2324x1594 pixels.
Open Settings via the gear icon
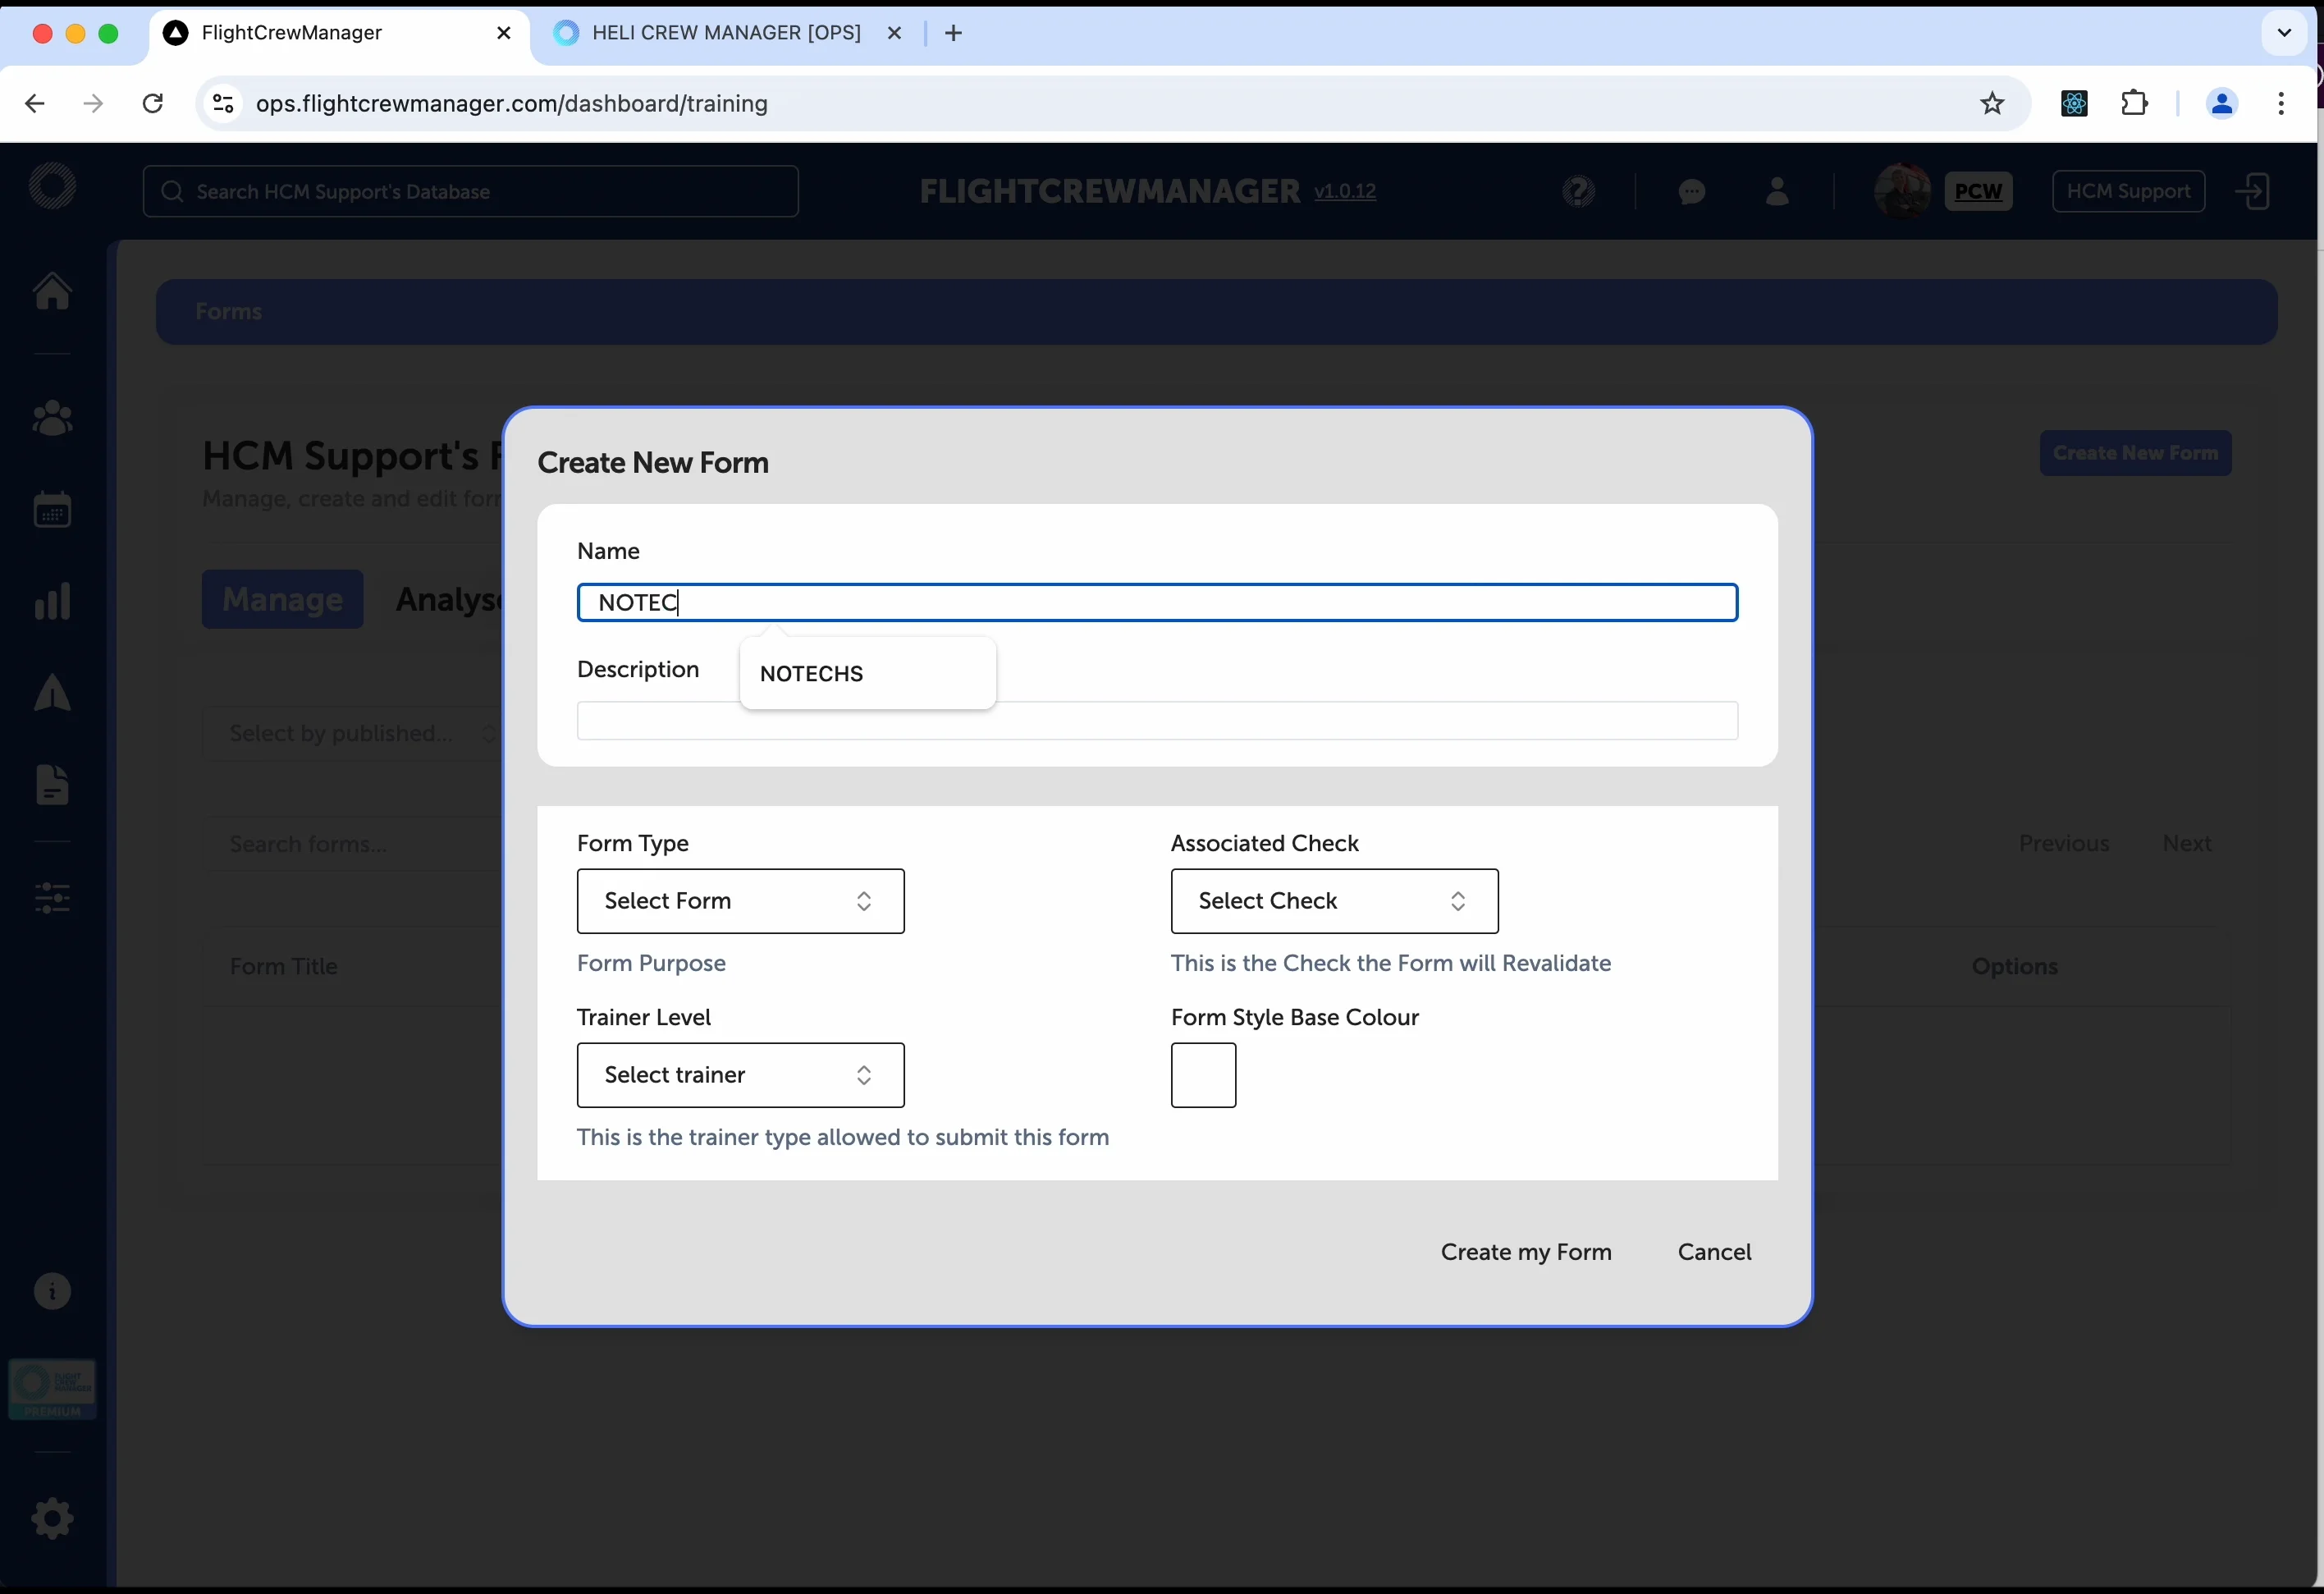(x=52, y=1518)
